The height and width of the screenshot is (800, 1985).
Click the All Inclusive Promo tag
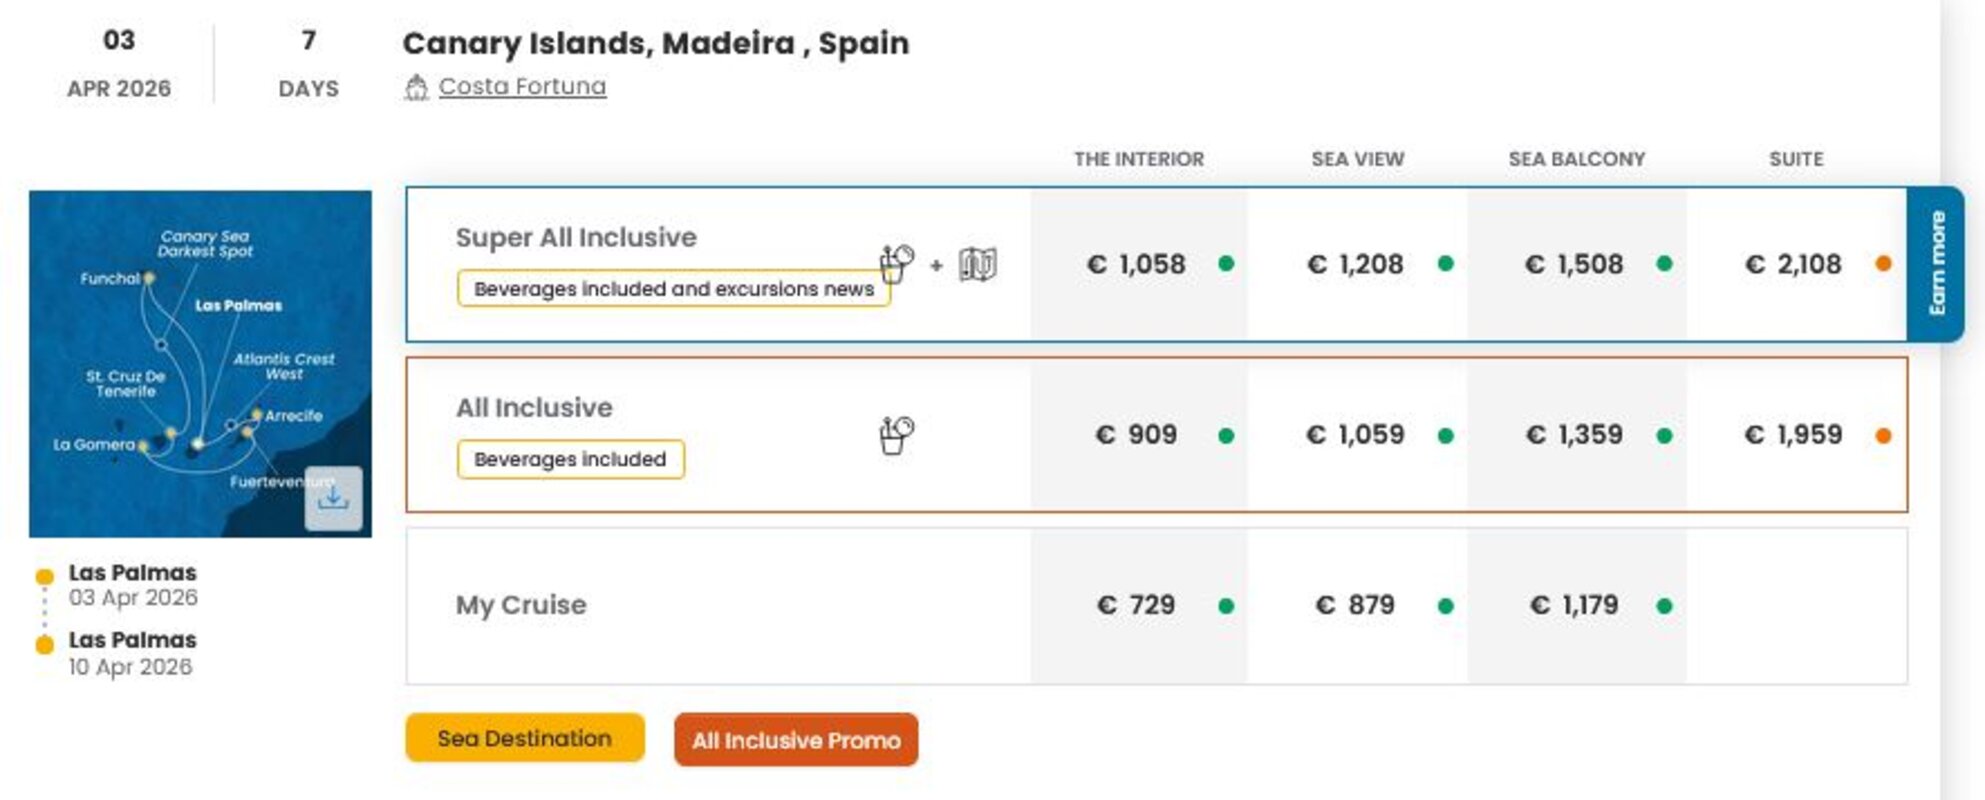[x=796, y=740]
